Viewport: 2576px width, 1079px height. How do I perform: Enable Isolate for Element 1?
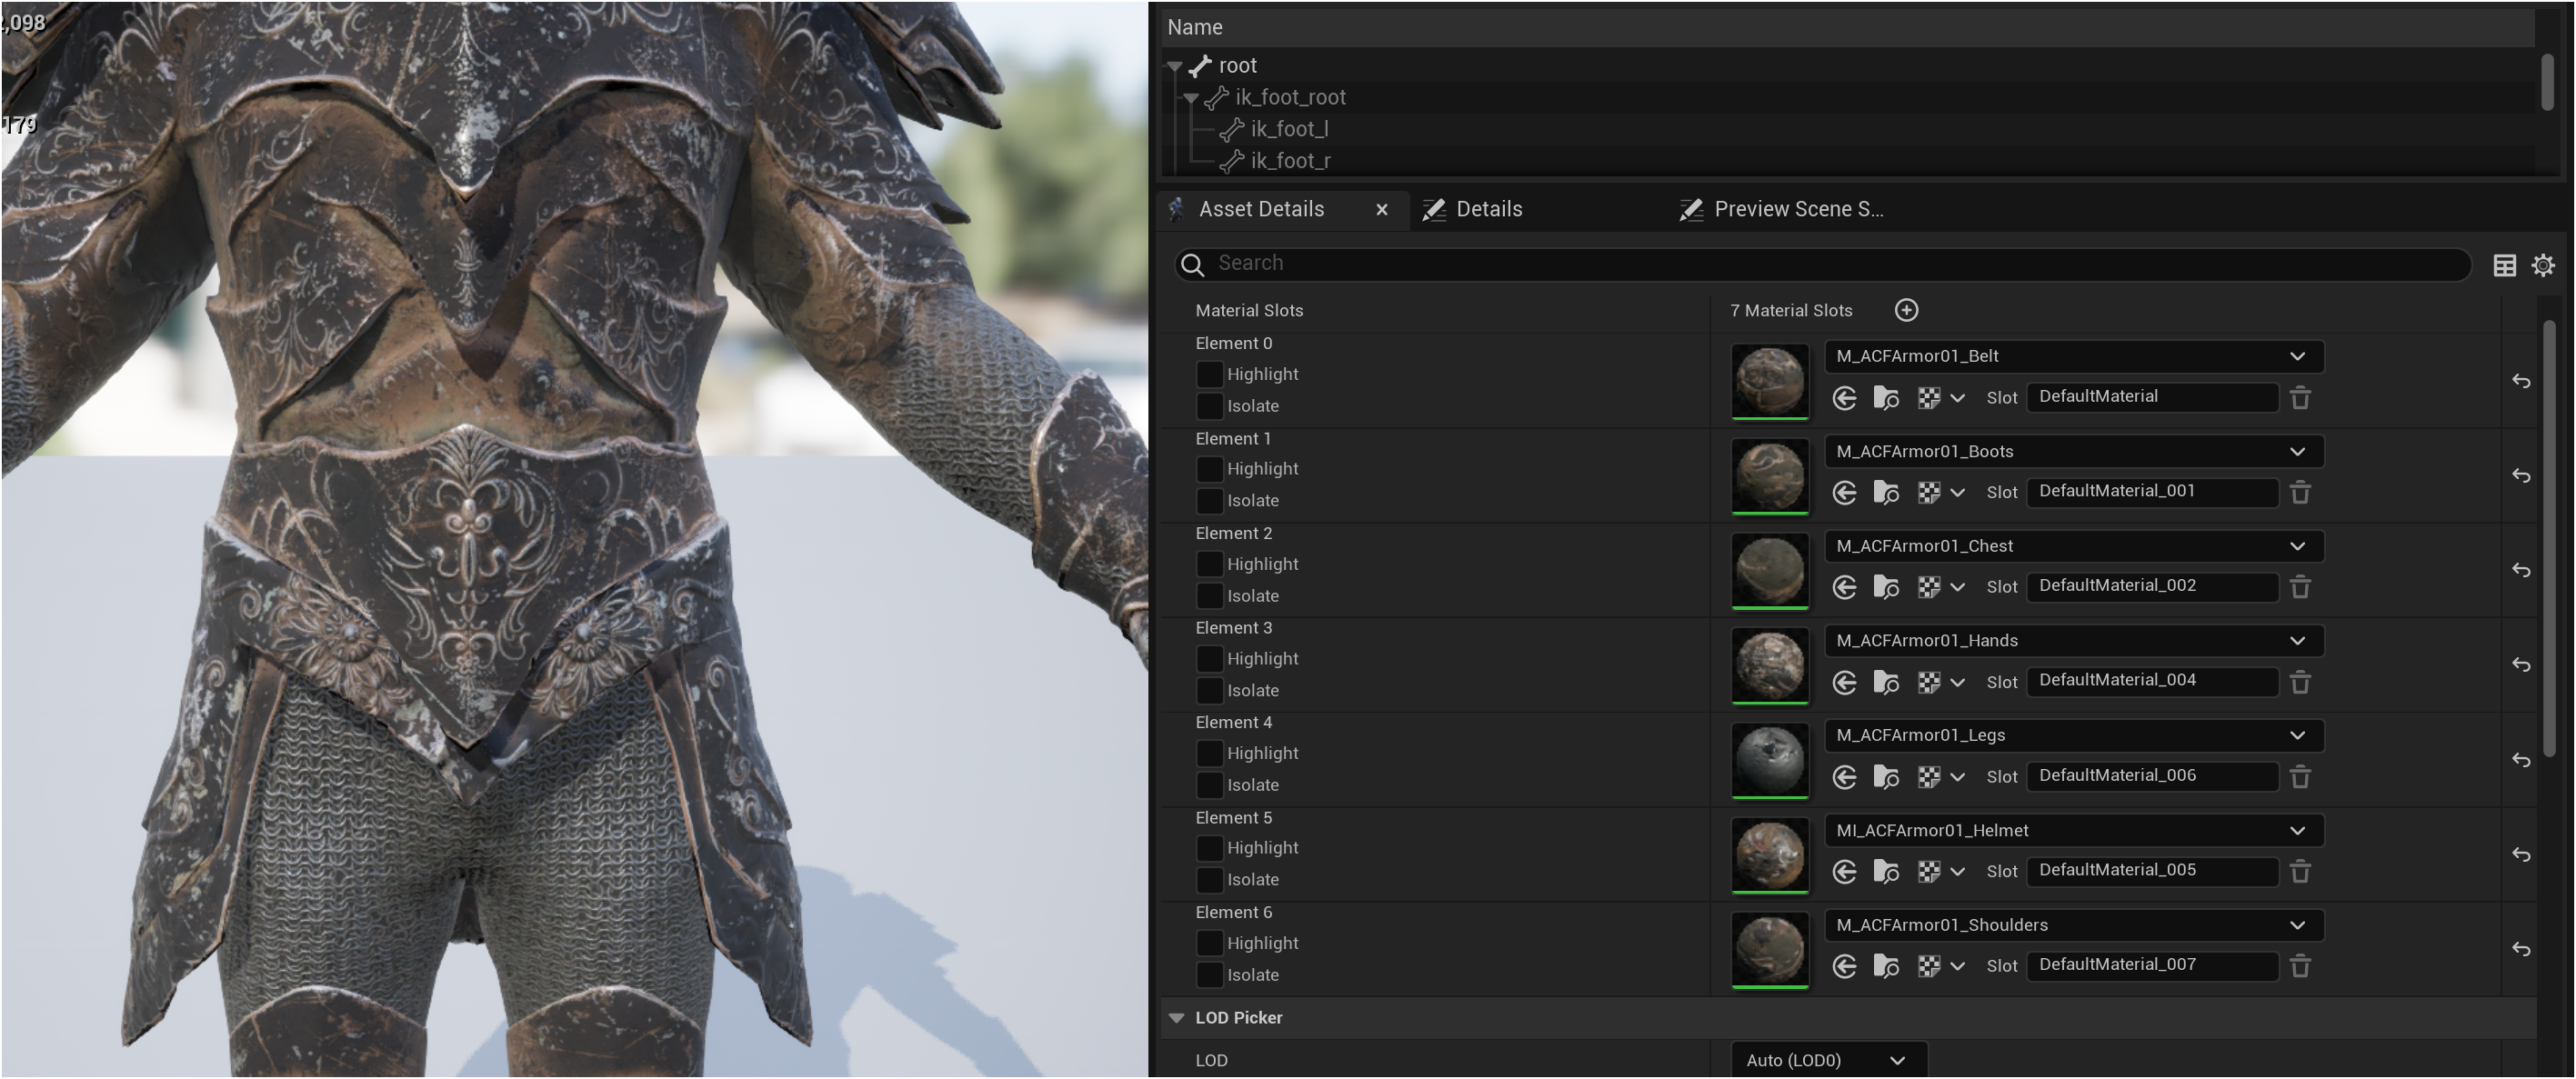1209,500
